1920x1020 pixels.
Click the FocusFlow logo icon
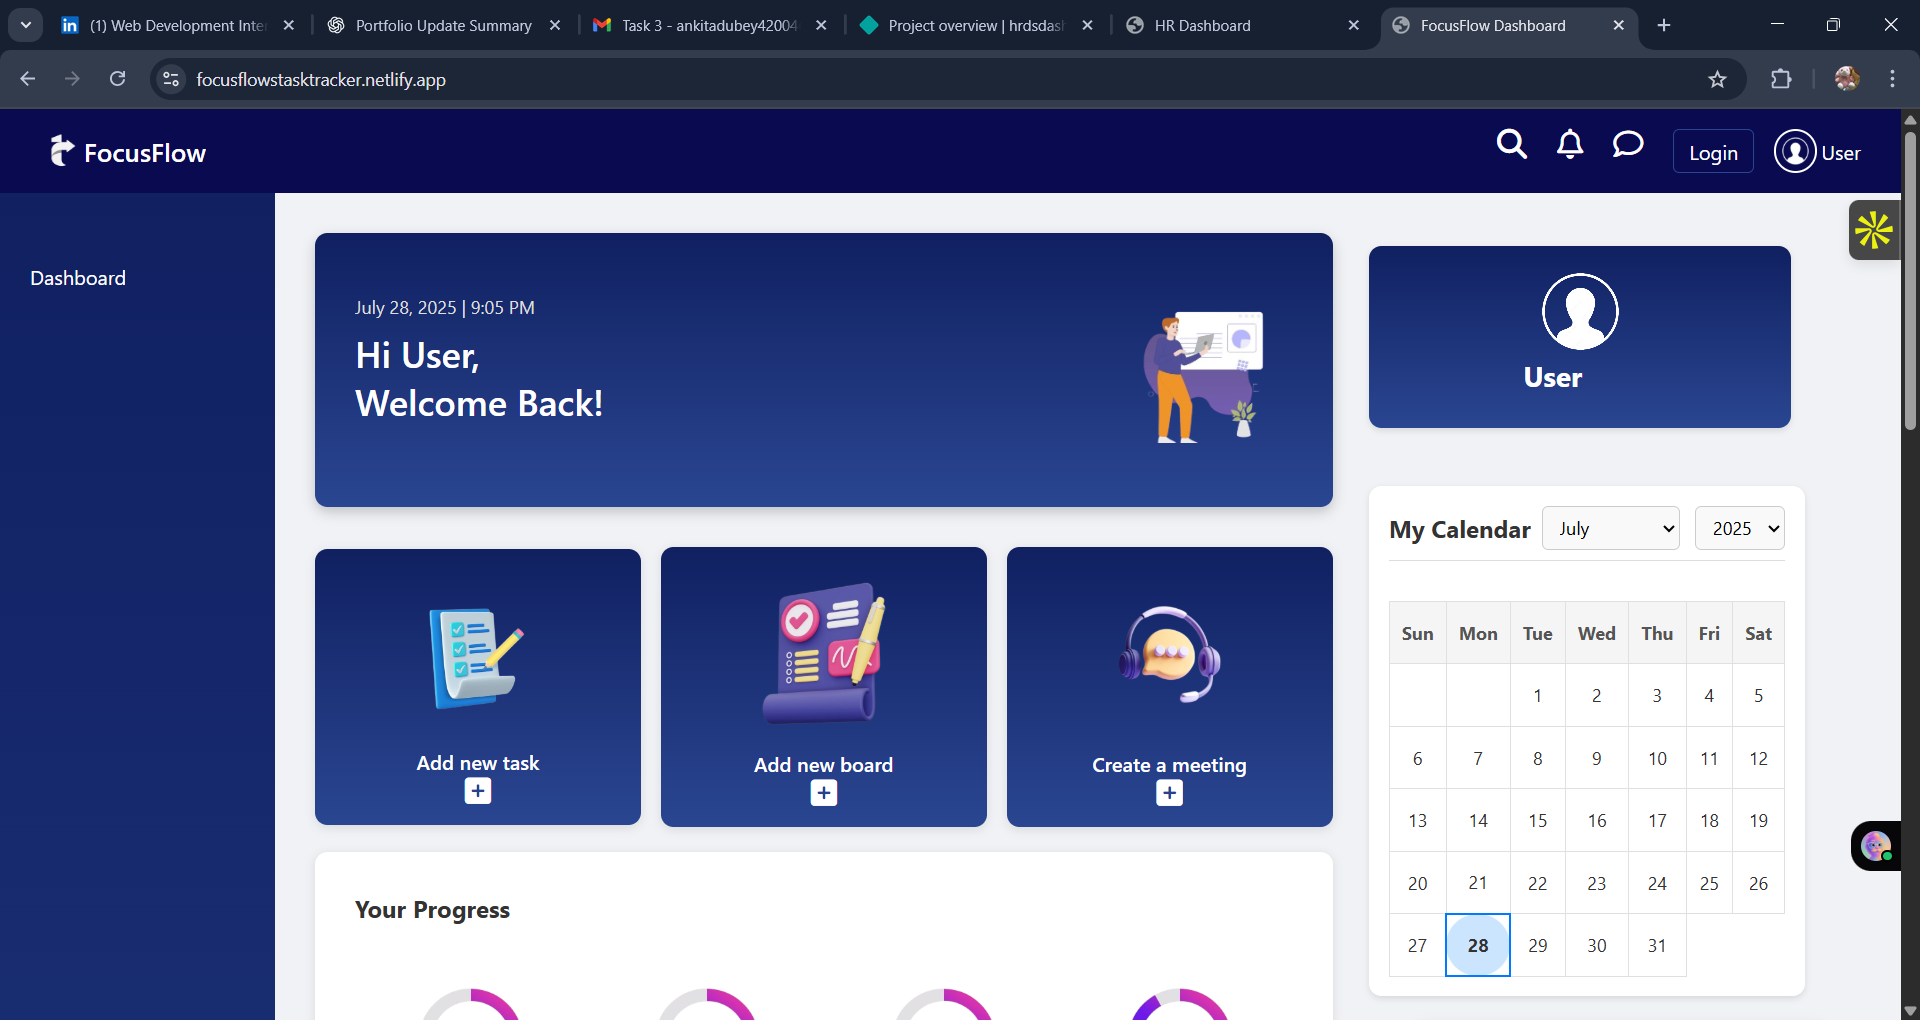[x=62, y=151]
